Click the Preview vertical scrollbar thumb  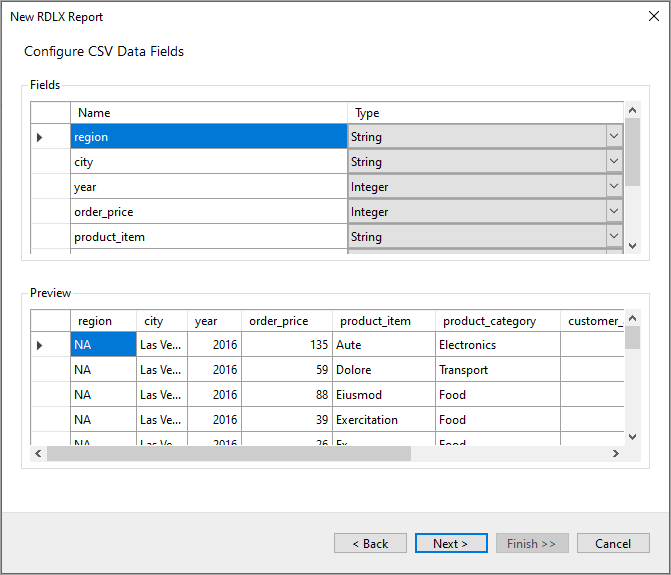point(632,338)
